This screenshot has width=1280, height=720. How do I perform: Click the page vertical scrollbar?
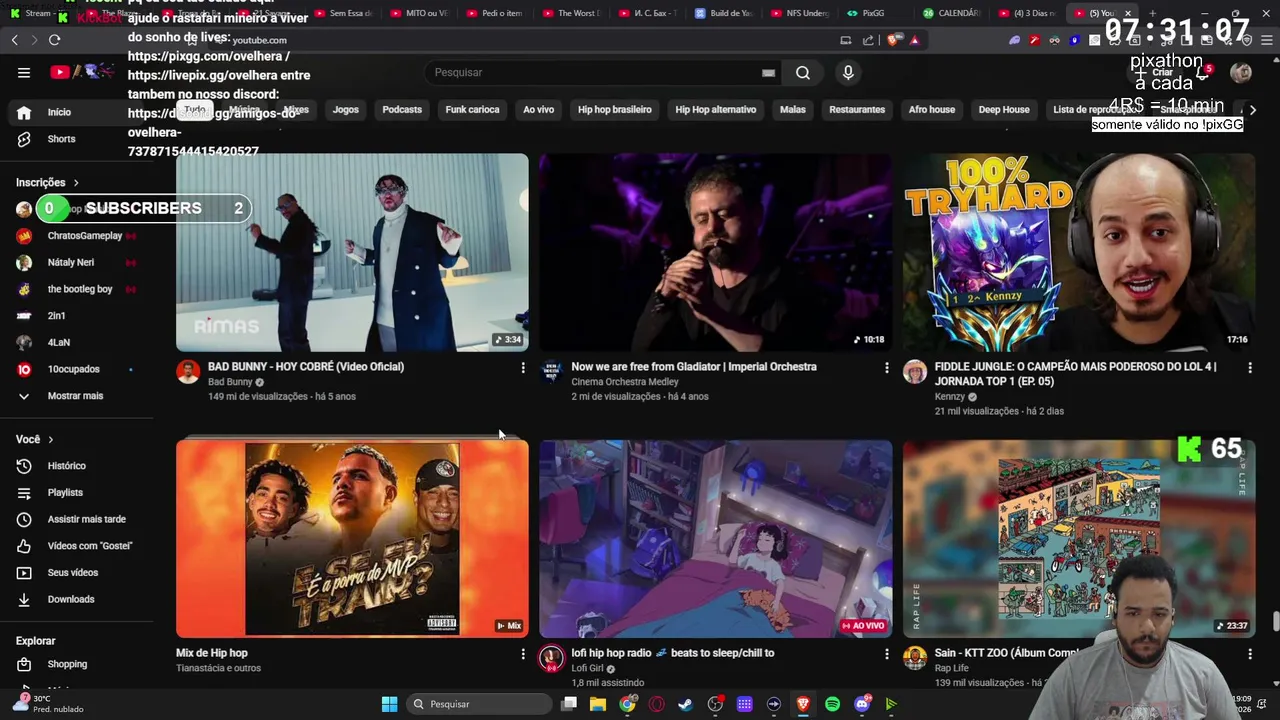point(1275,620)
